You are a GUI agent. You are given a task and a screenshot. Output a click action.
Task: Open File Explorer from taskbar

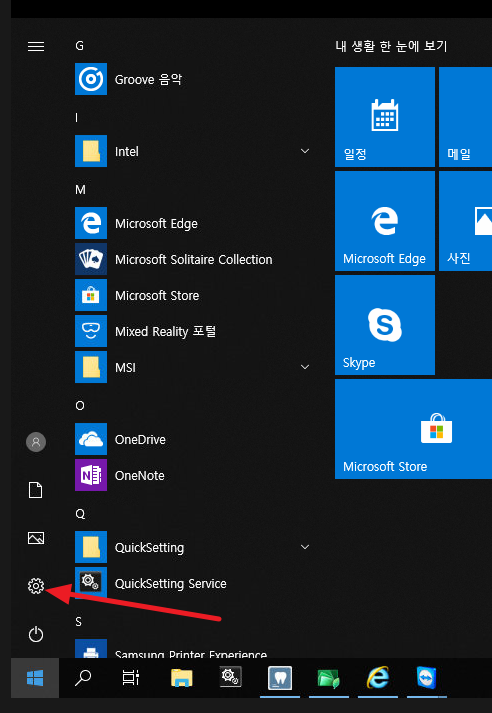coord(181,678)
